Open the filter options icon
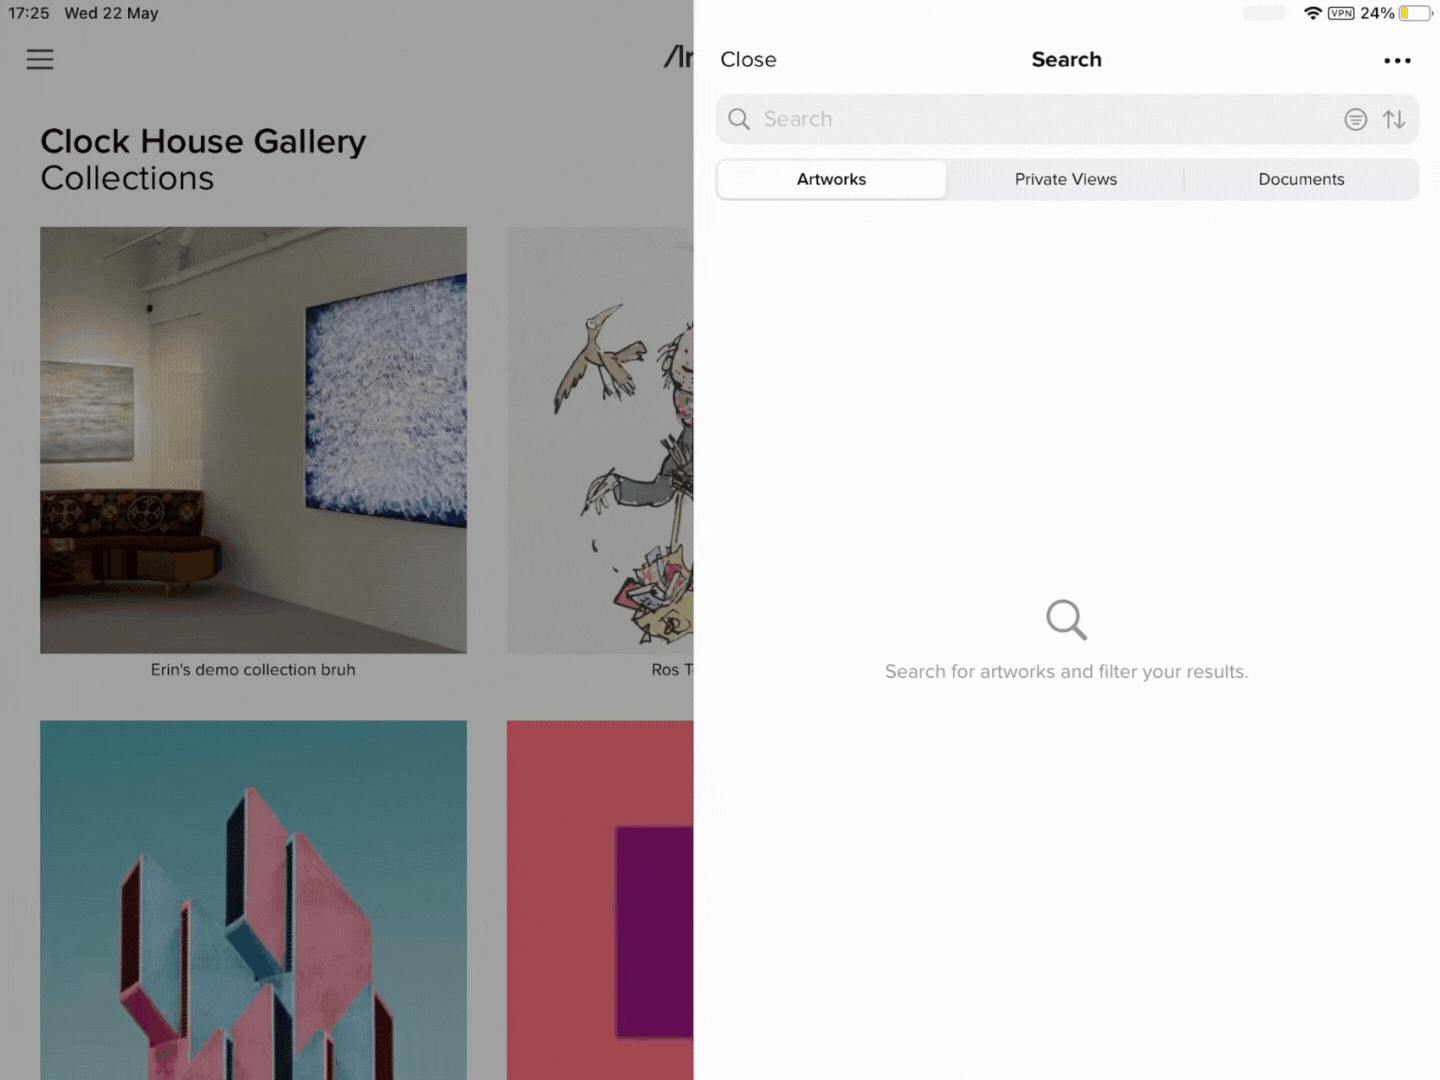 [1355, 120]
